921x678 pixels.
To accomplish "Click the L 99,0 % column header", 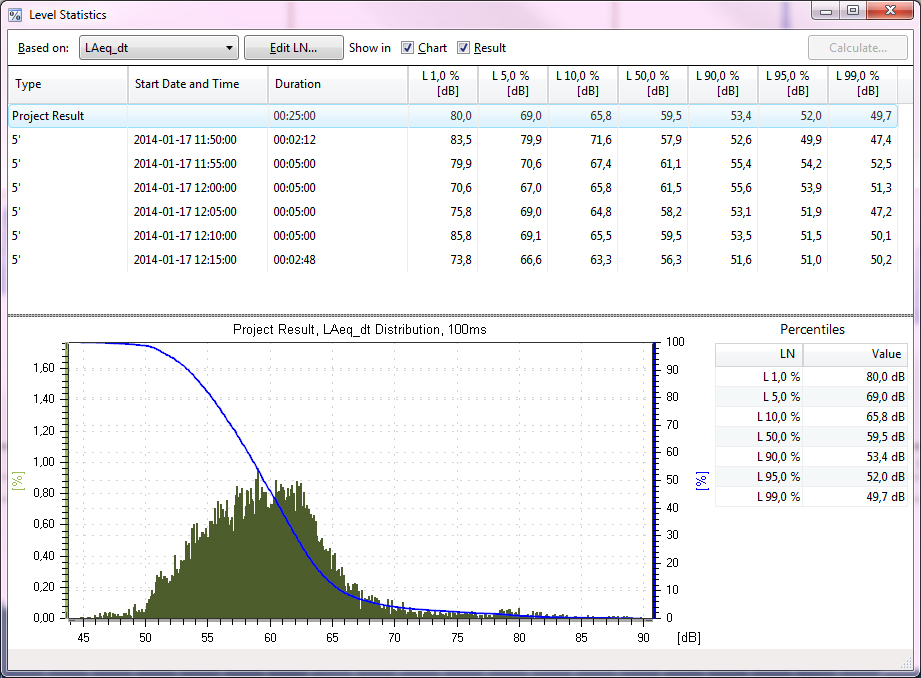I will 862,84.
